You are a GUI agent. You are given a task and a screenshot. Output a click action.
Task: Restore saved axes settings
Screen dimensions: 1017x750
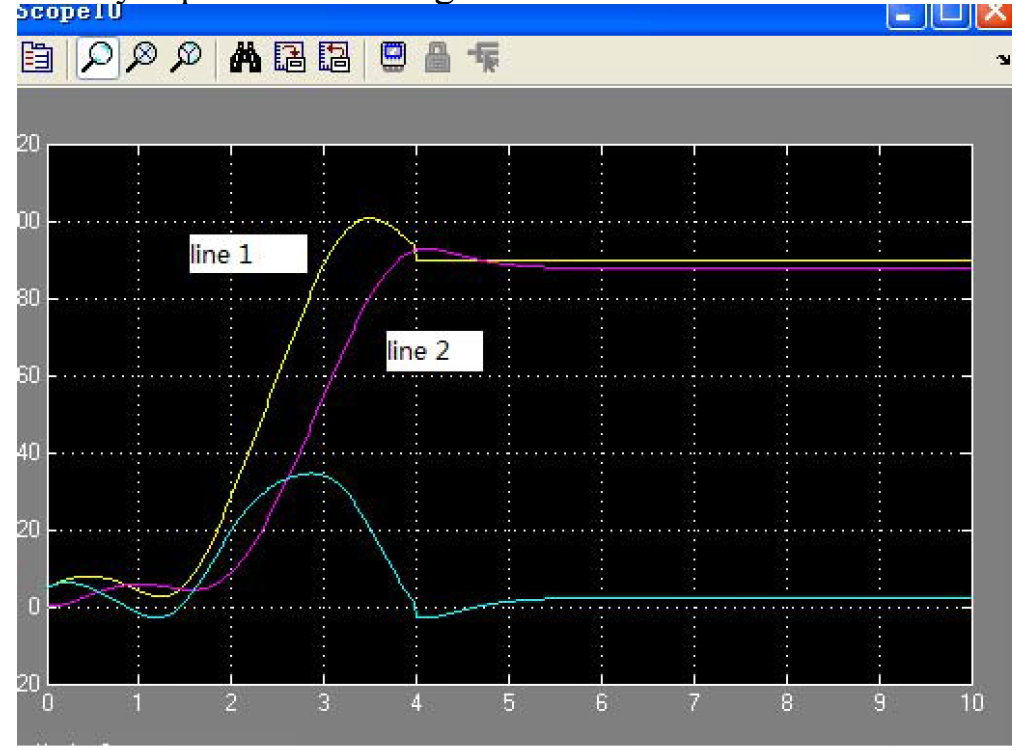[333, 59]
